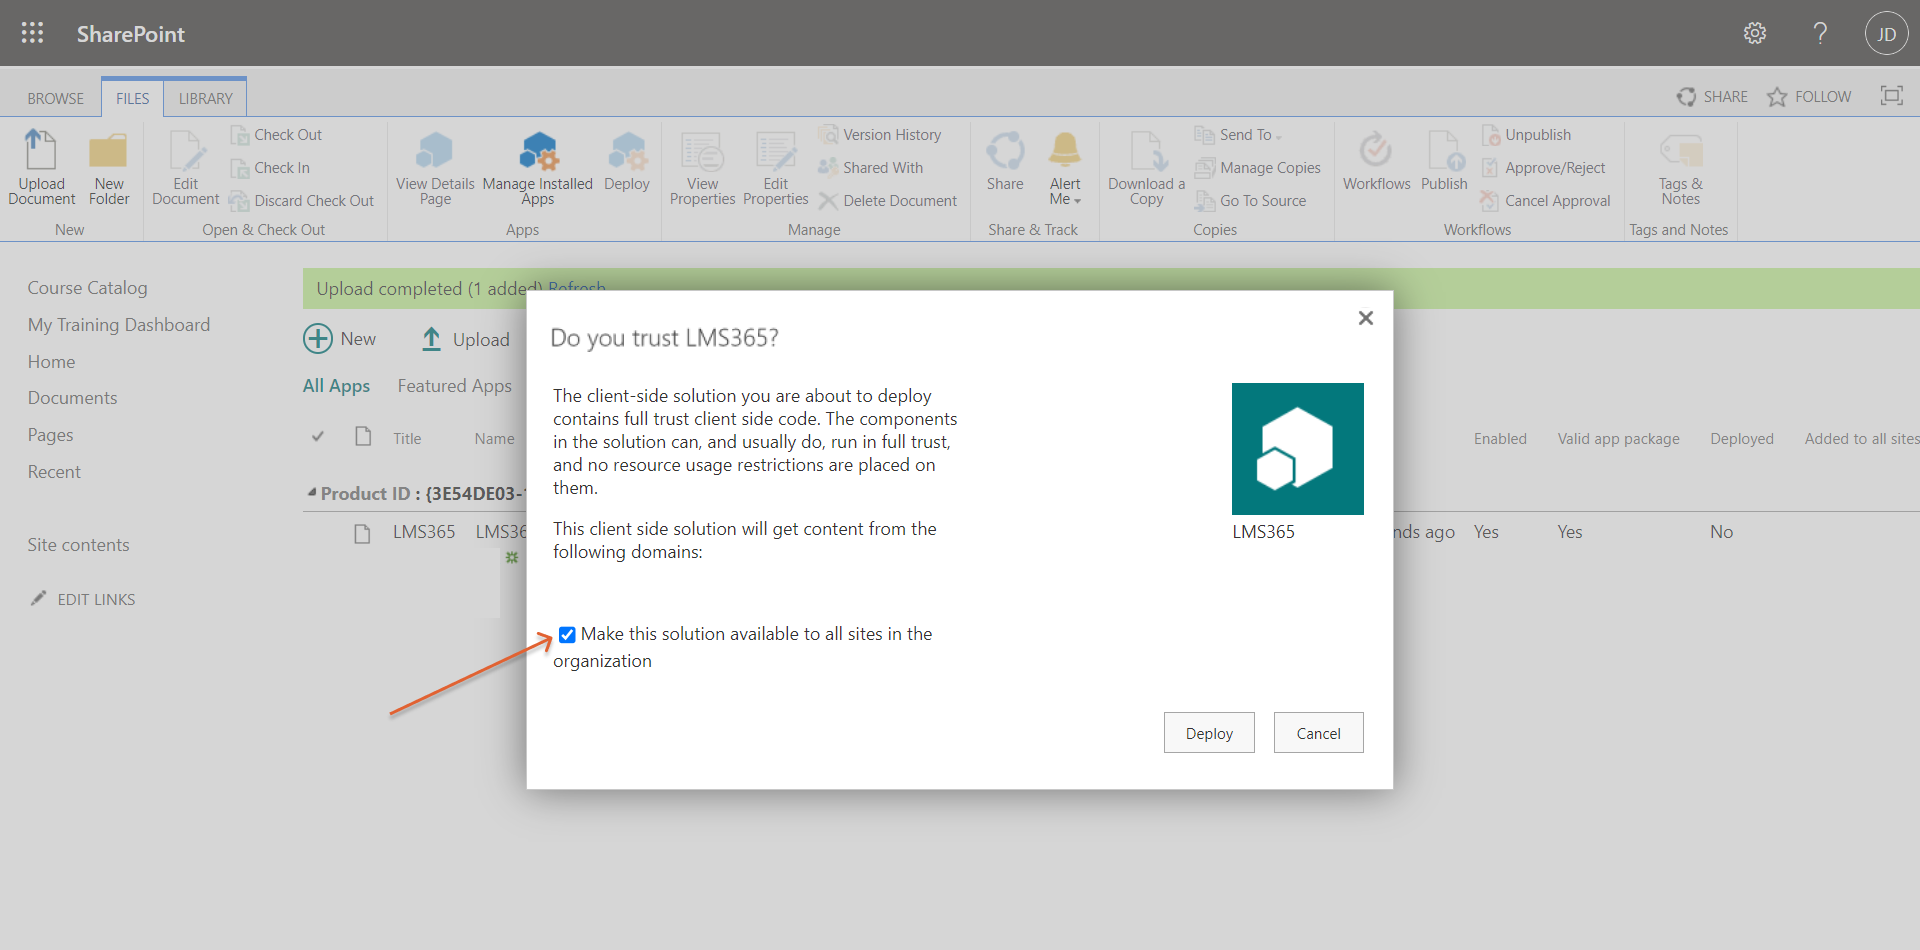This screenshot has height=950, width=1920.
Task: Click Go To Source in the ribbon
Action: coord(1251,201)
